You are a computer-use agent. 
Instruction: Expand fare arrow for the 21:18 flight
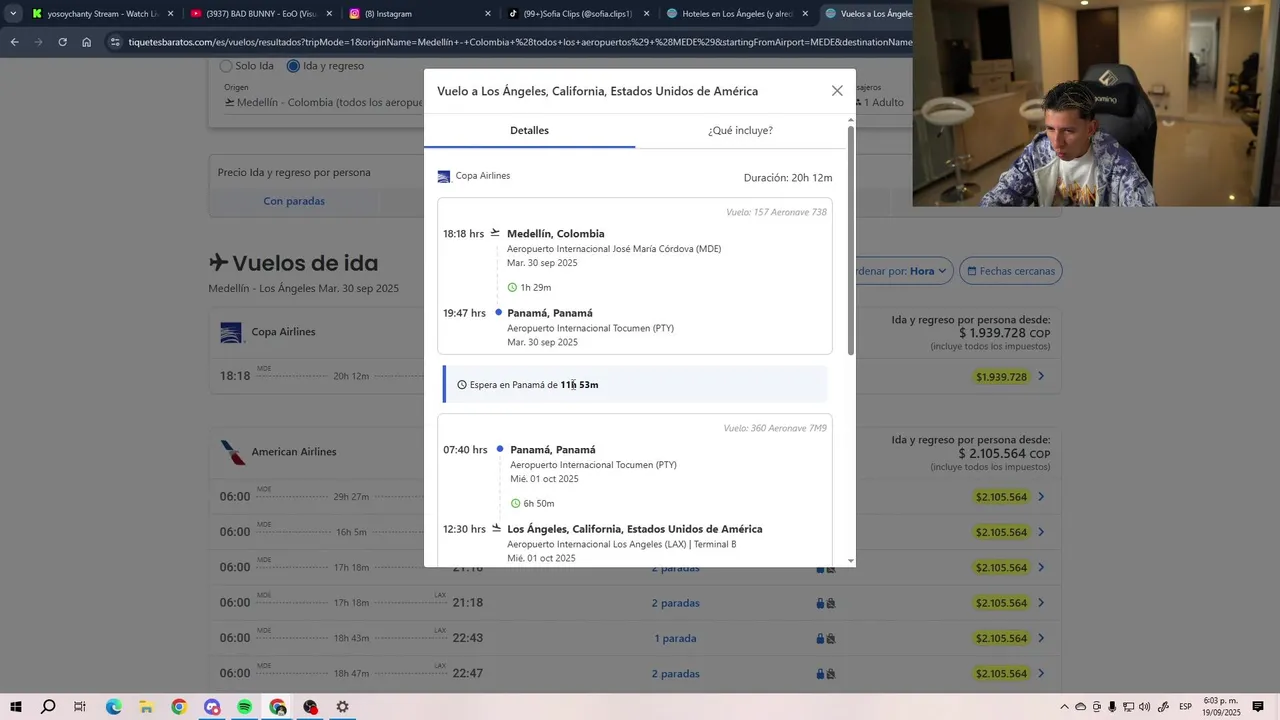click(x=1041, y=603)
